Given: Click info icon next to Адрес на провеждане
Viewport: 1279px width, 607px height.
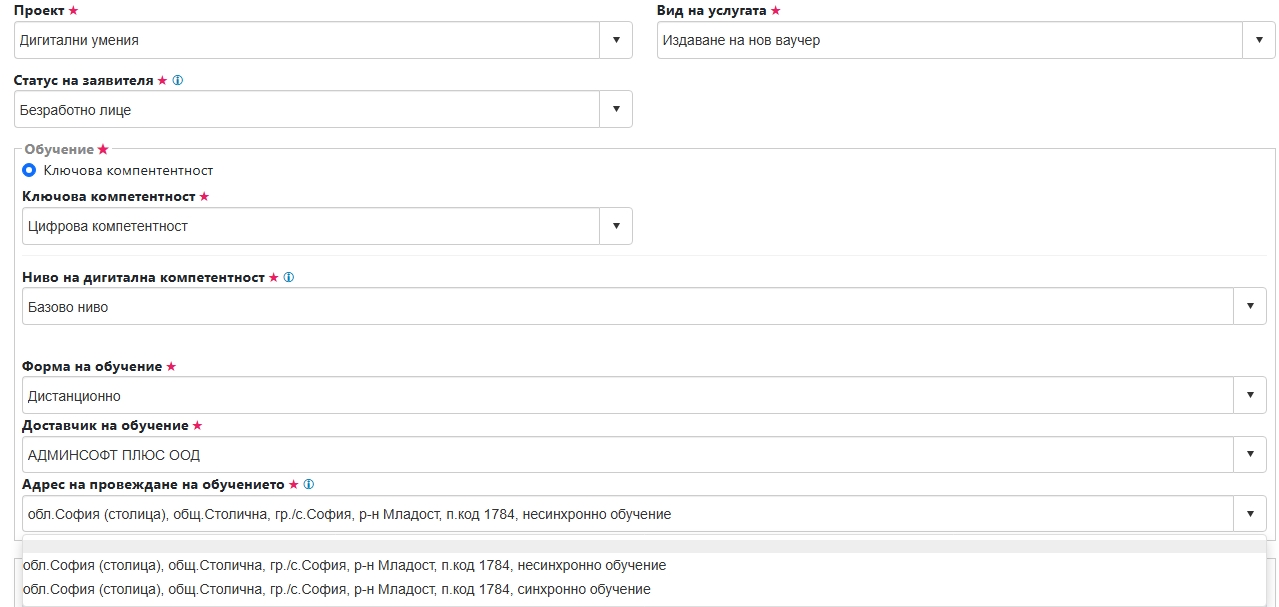Looking at the screenshot, I should (x=309, y=484).
